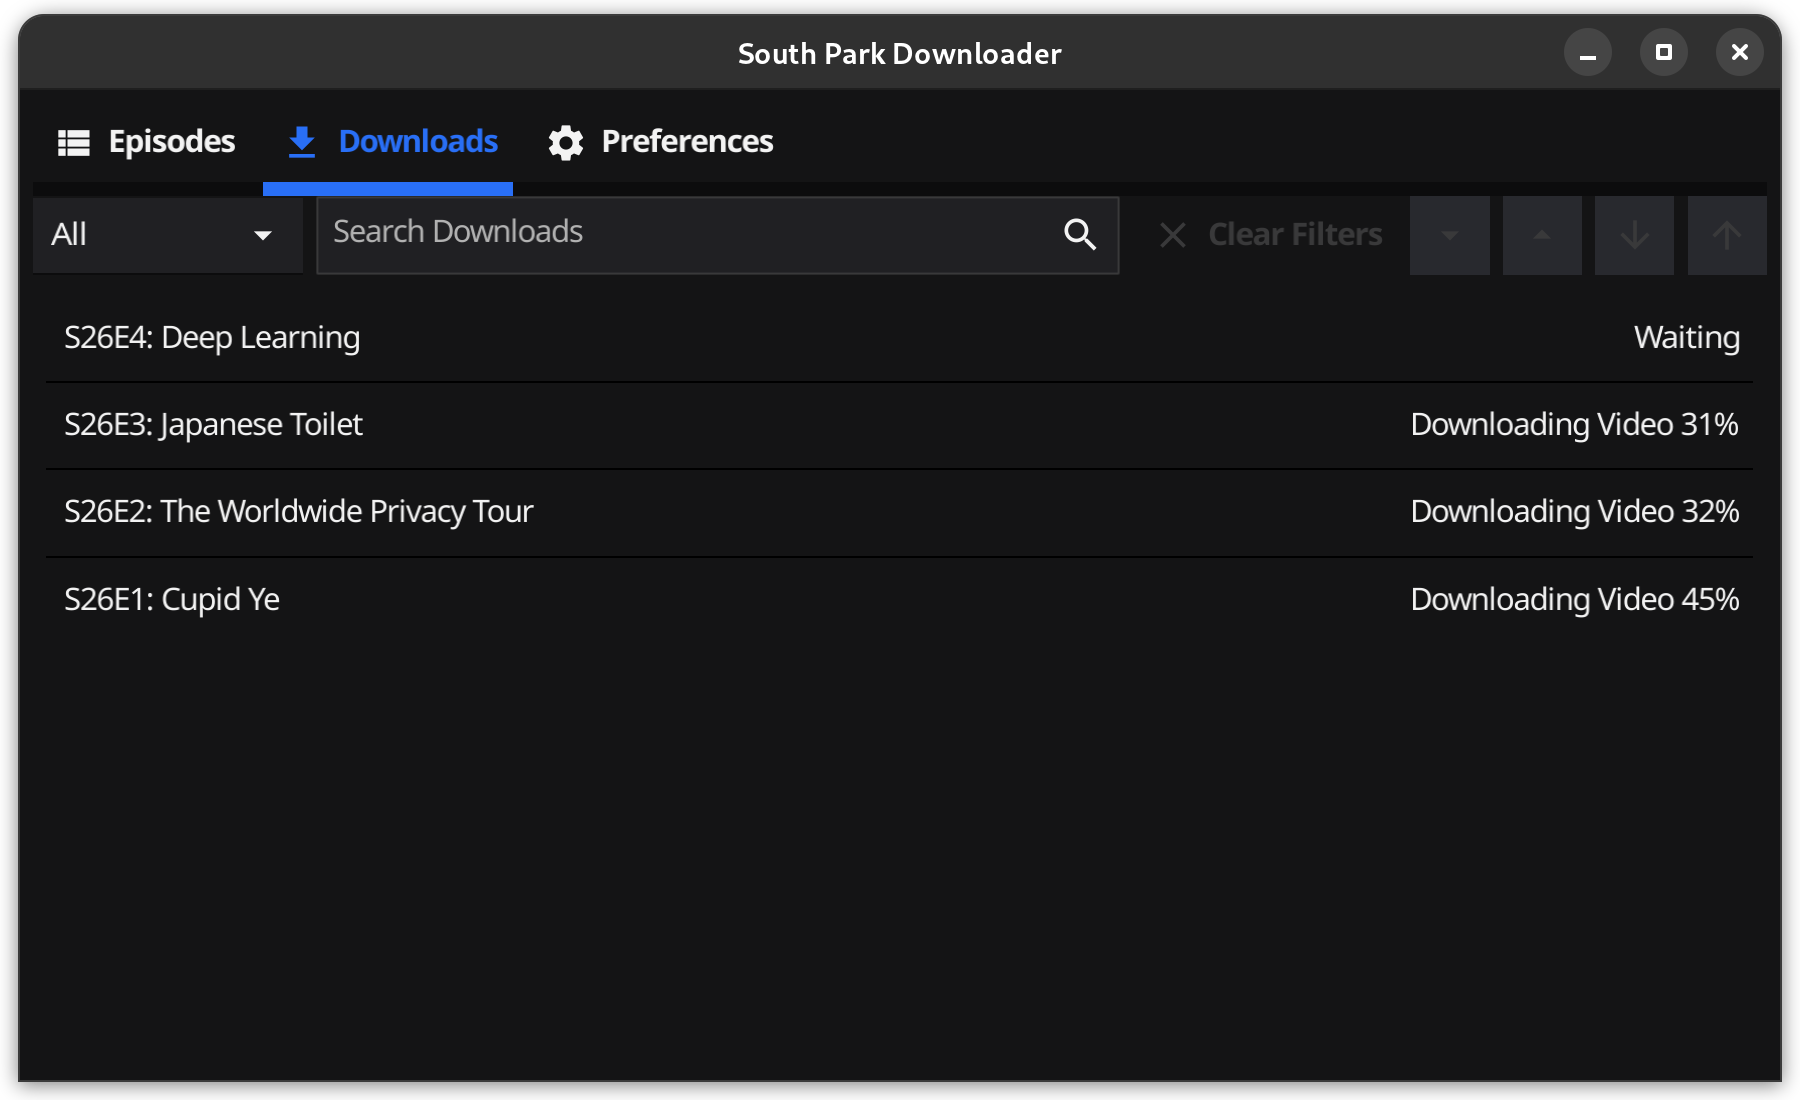The height and width of the screenshot is (1100, 1800).
Task: Click the Downloading Video 45% status
Action: pyautogui.click(x=1575, y=599)
